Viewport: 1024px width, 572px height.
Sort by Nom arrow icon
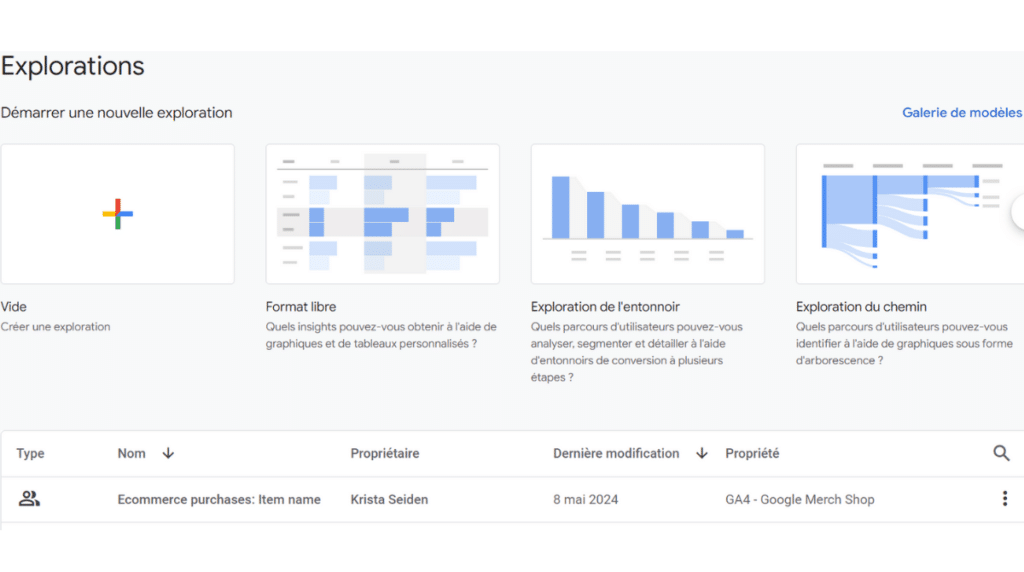[x=168, y=453]
